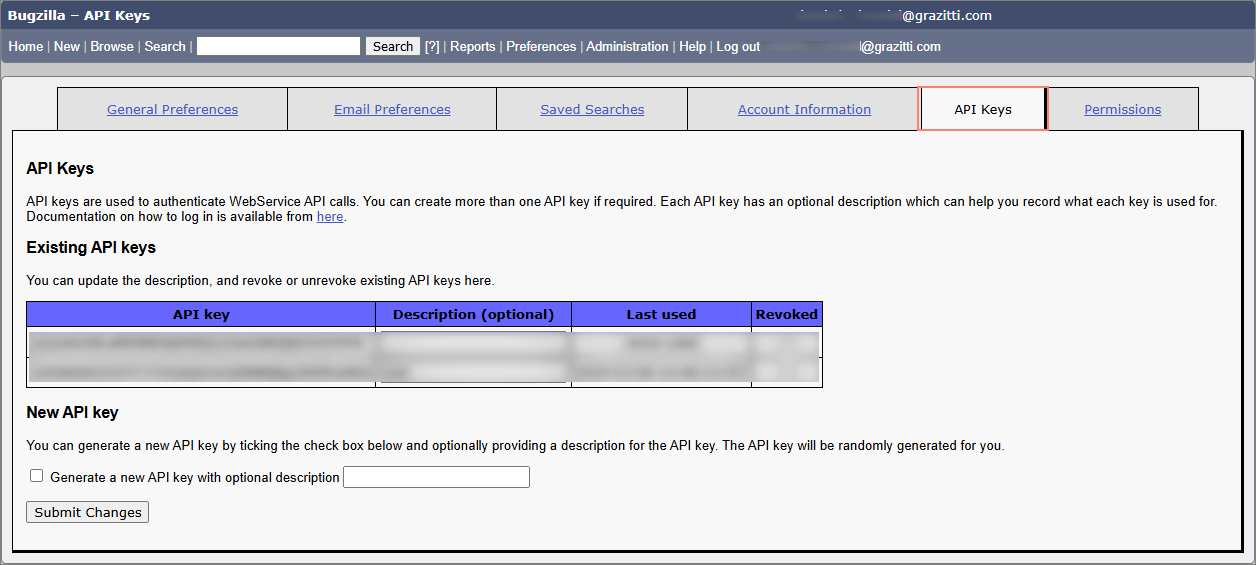Tick the Generate a new API key checkbox
The width and height of the screenshot is (1256, 565).
pyautogui.click(x=37, y=477)
